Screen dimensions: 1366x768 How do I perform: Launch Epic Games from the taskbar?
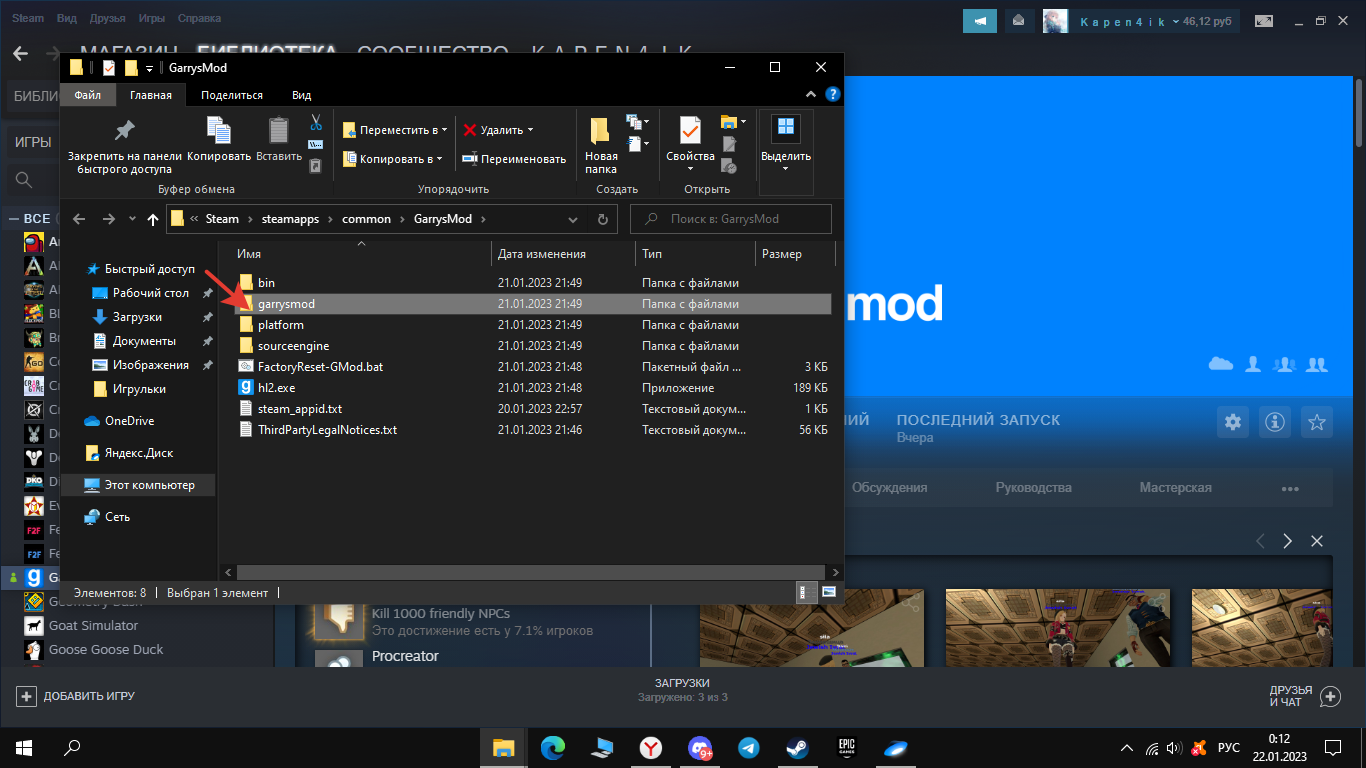click(x=848, y=747)
